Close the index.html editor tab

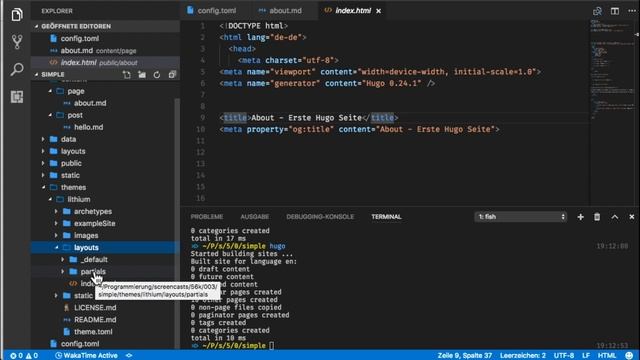click(x=378, y=11)
